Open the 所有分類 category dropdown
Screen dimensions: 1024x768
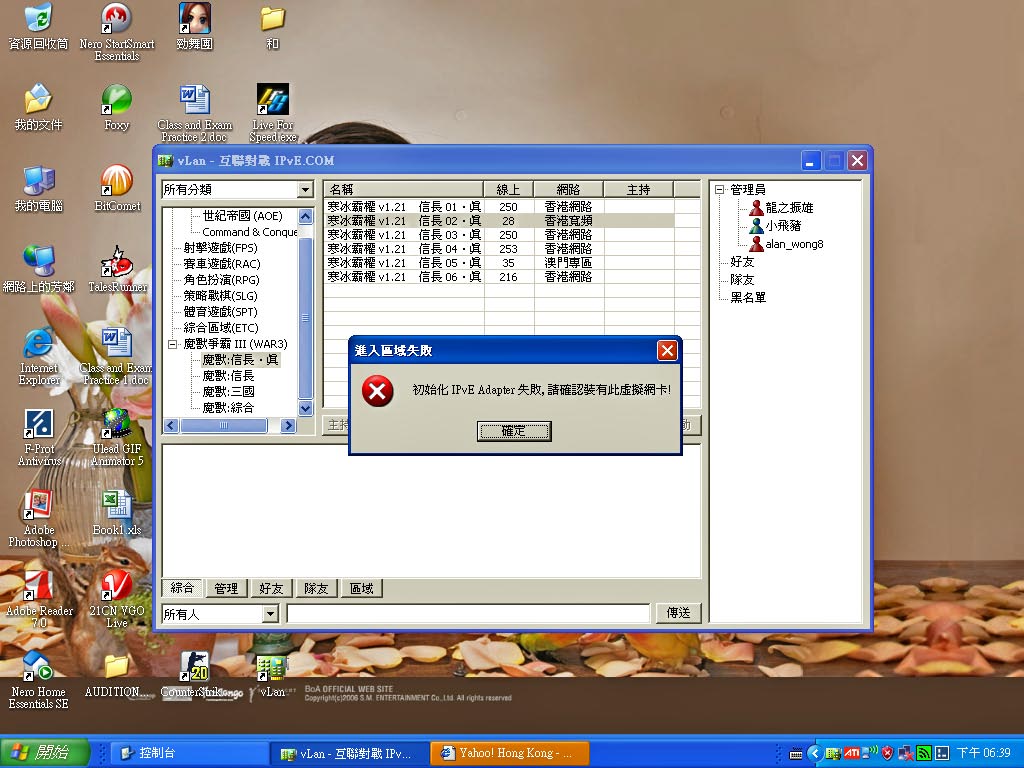[304, 189]
